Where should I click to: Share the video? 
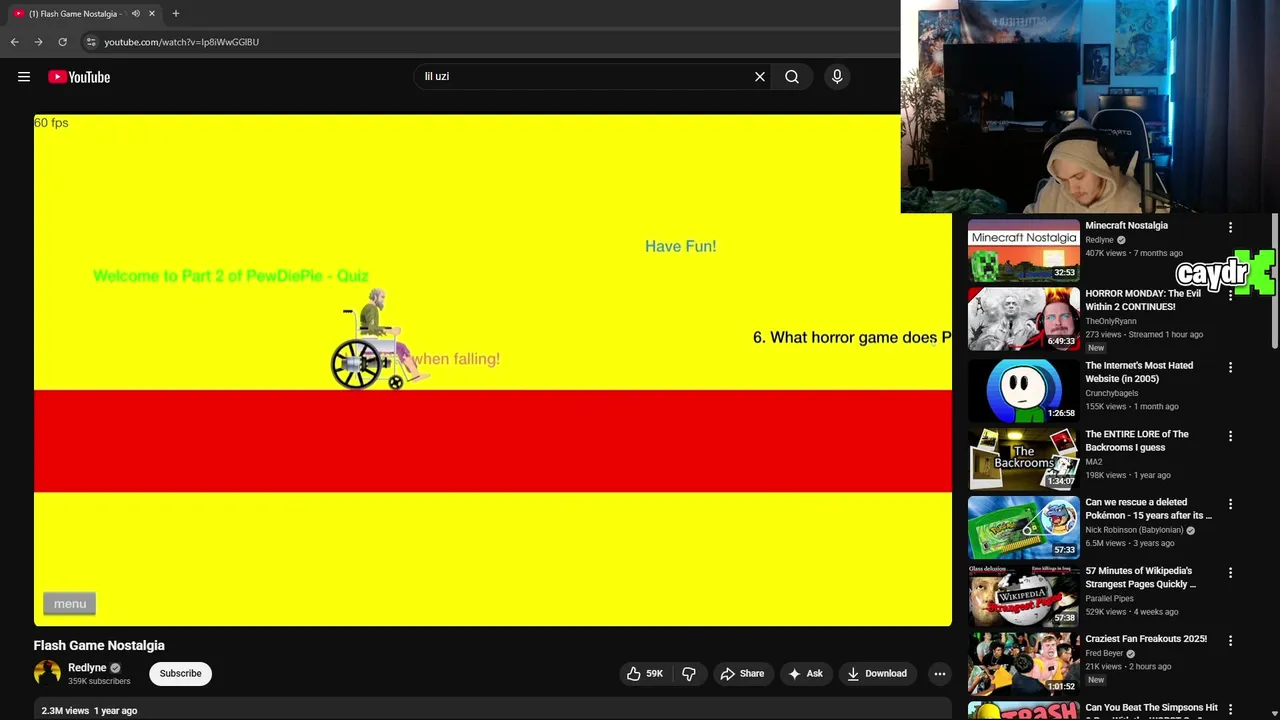point(742,674)
